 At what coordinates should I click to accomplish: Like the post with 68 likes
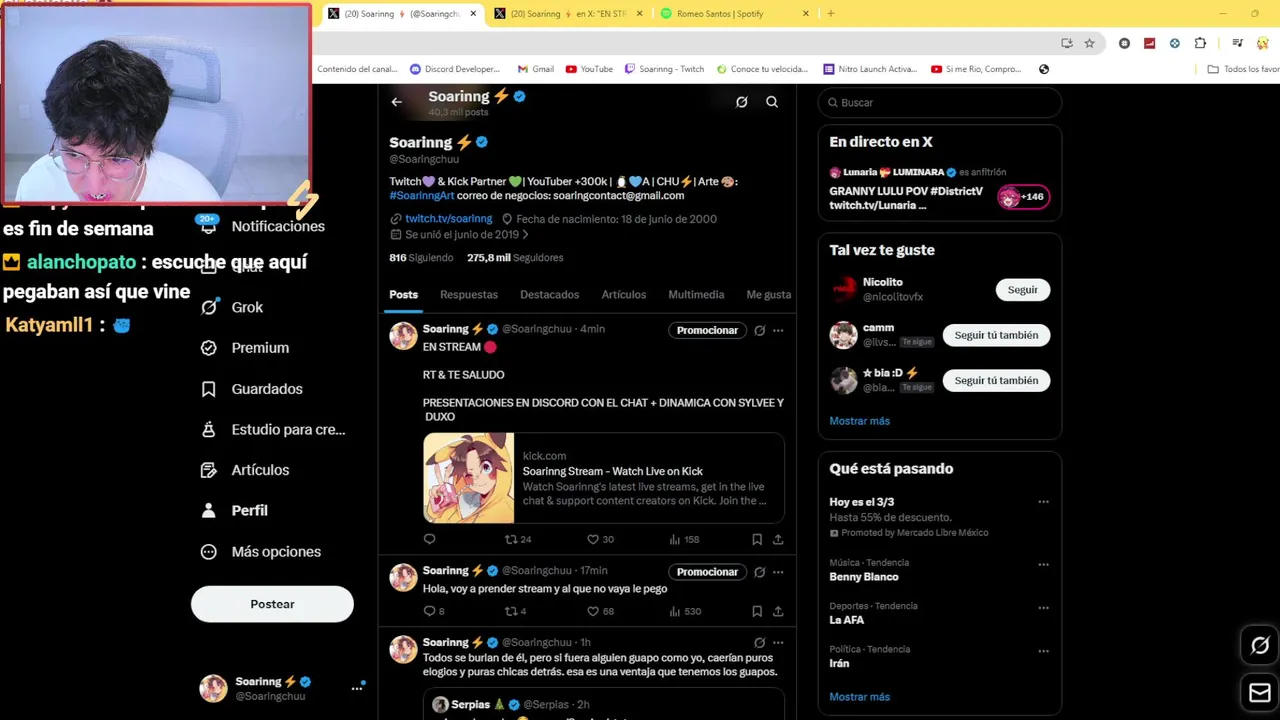point(600,611)
